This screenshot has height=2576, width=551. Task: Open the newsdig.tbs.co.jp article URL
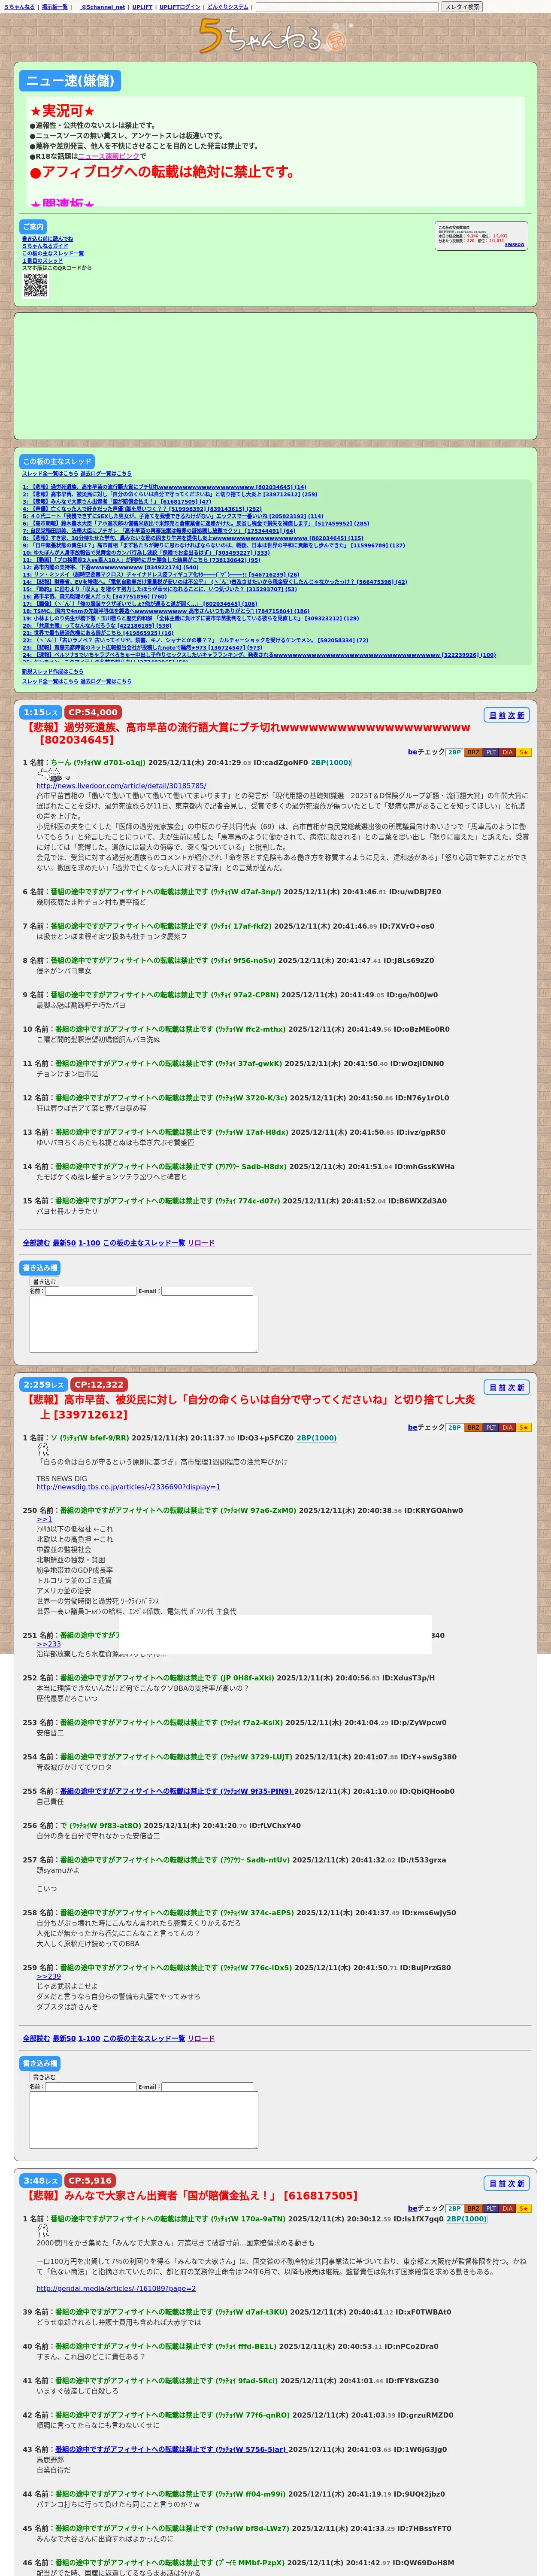point(128,1487)
